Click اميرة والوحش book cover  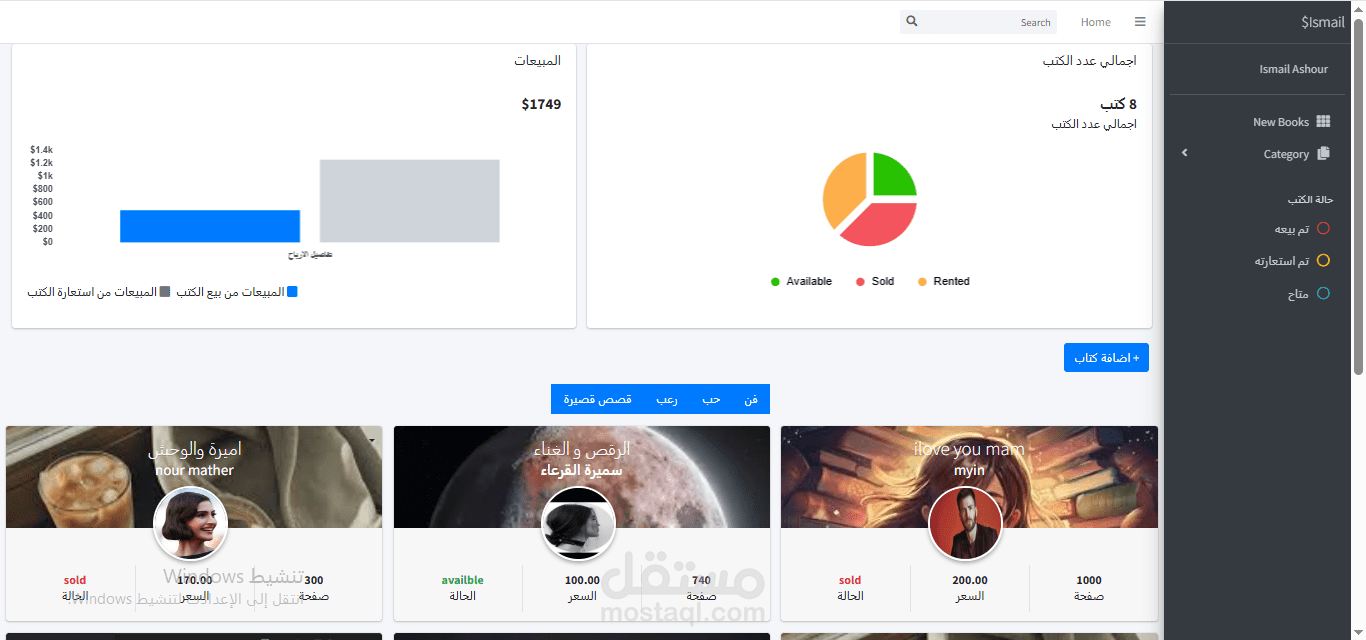point(194,477)
